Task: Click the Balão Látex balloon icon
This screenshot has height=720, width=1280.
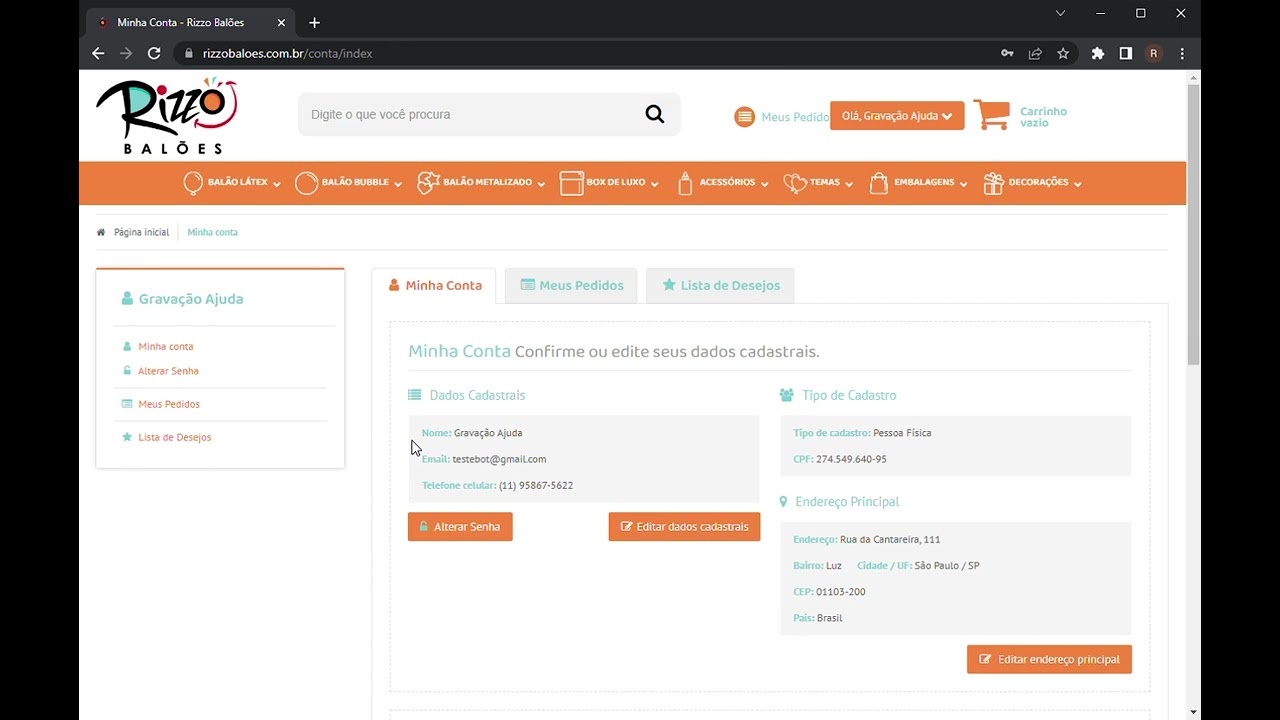Action: pyautogui.click(x=193, y=183)
